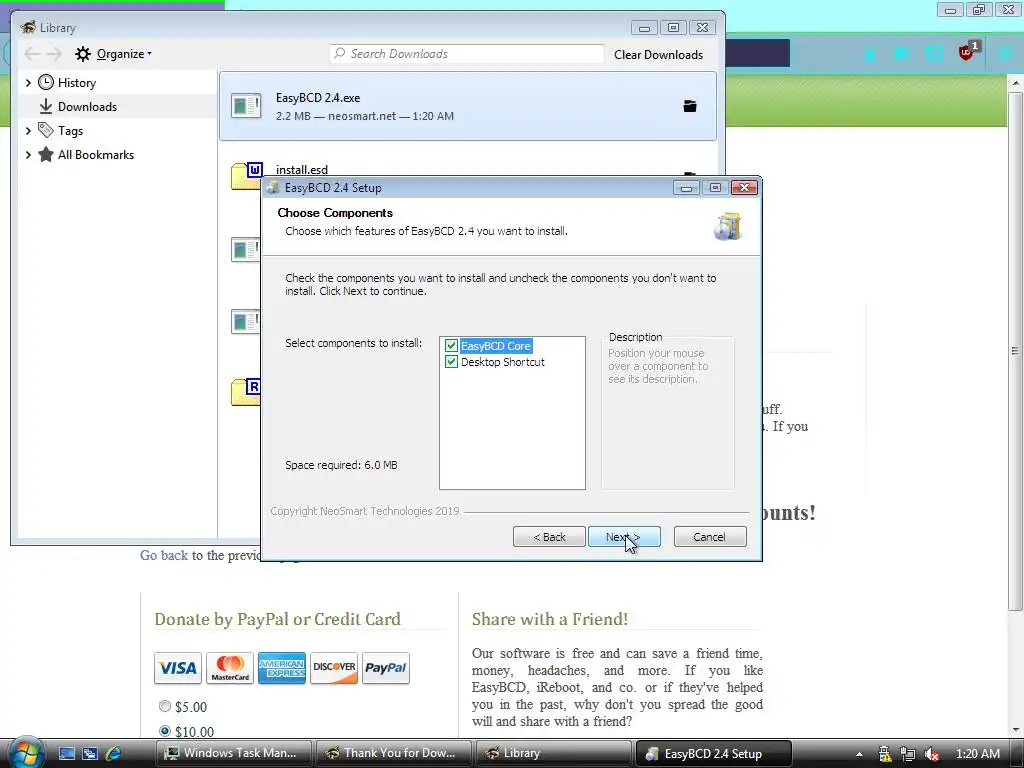Switch to Thank You for Download taskbar button
This screenshot has width=1024, height=768.
(x=393, y=753)
